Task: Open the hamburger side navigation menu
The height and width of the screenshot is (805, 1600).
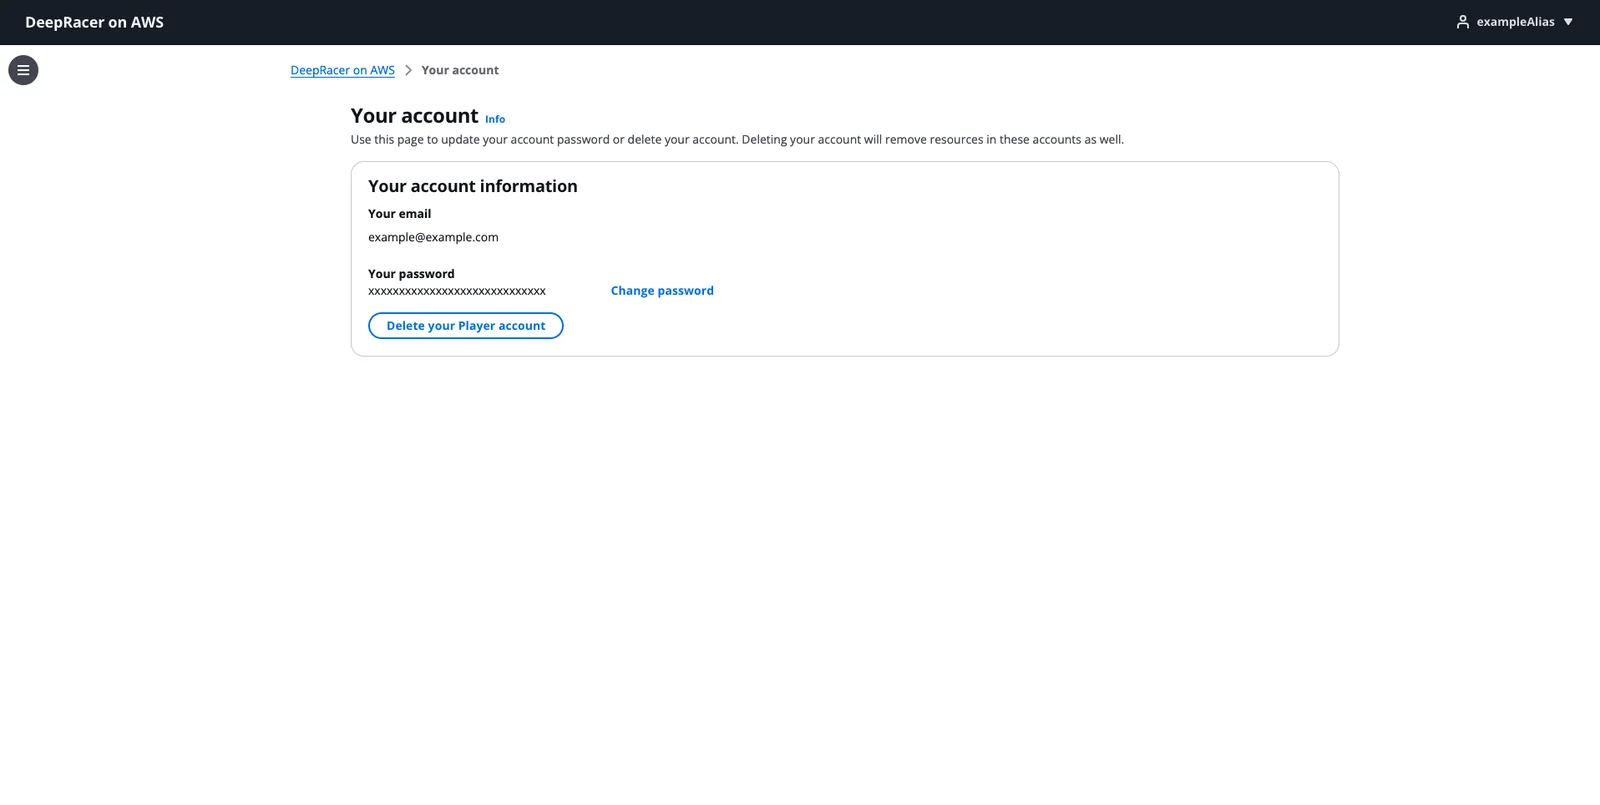Action: coord(23,70)
